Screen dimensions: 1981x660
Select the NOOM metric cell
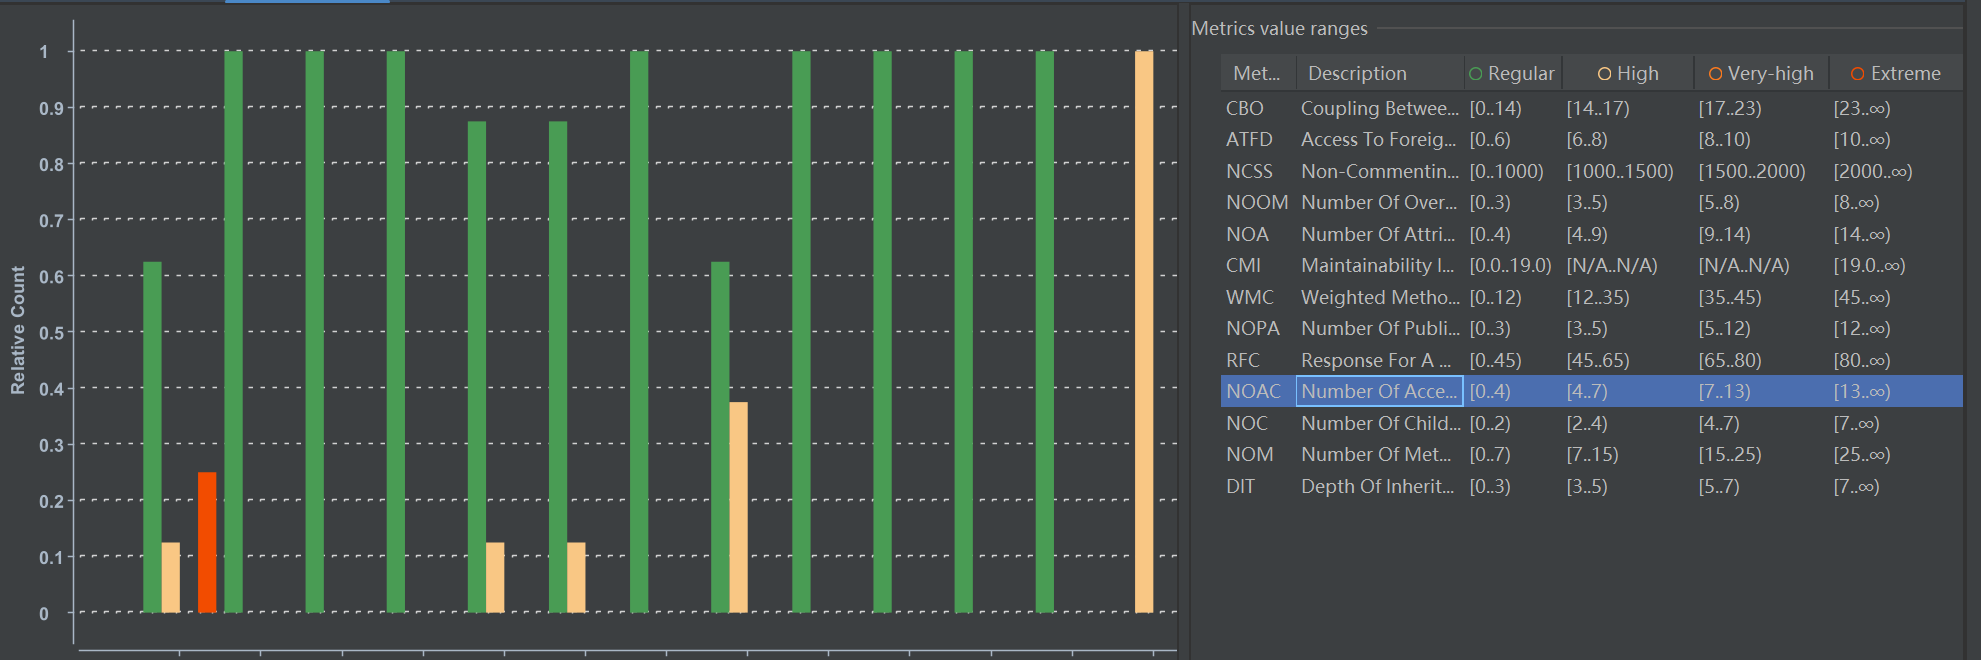tap(1258, 202)
